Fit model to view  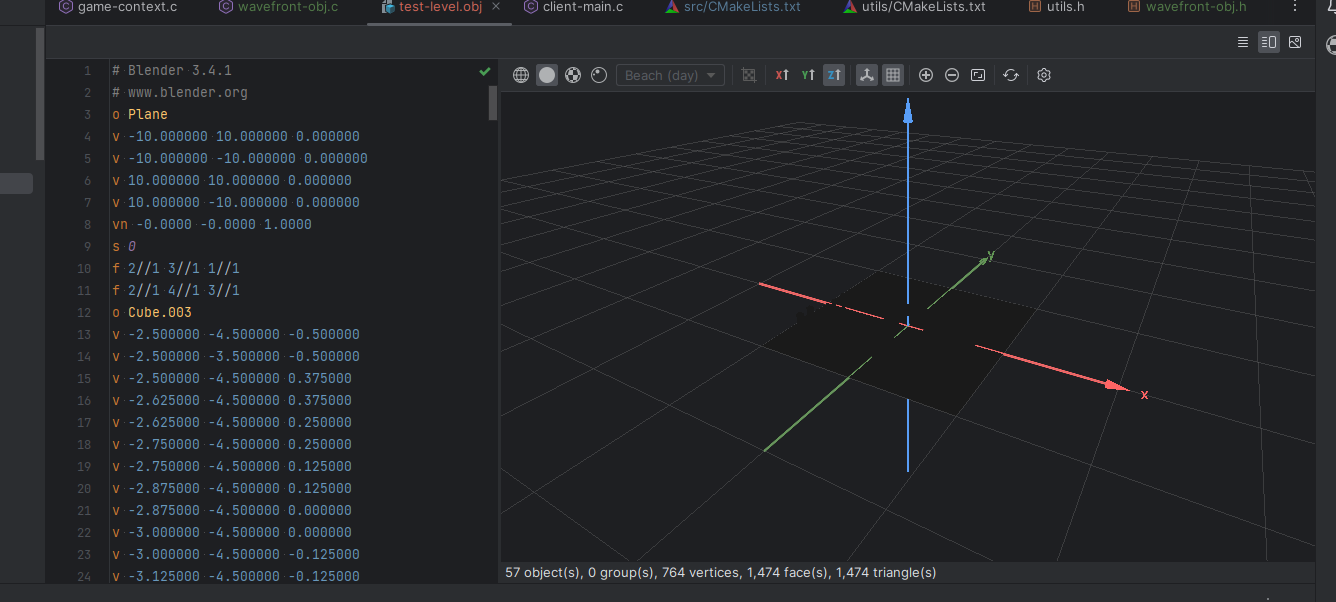point(978,75)
